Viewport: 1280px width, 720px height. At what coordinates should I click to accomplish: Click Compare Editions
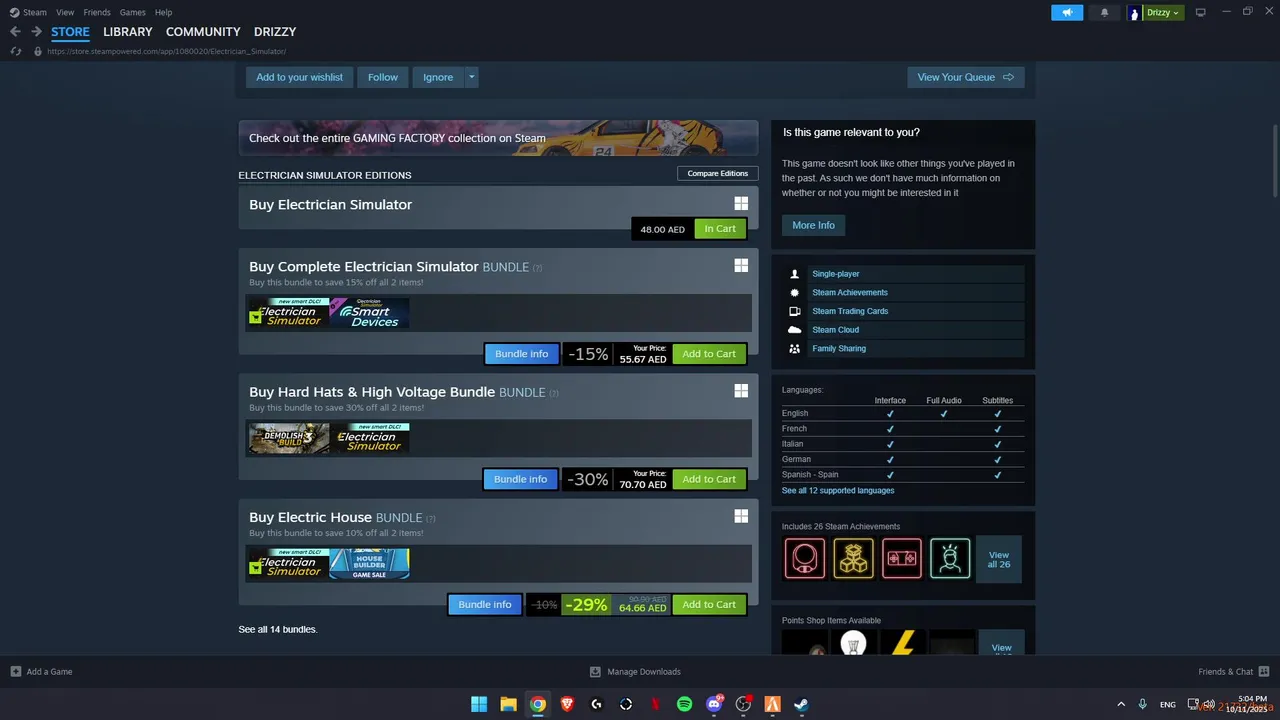tap(717, 173)
